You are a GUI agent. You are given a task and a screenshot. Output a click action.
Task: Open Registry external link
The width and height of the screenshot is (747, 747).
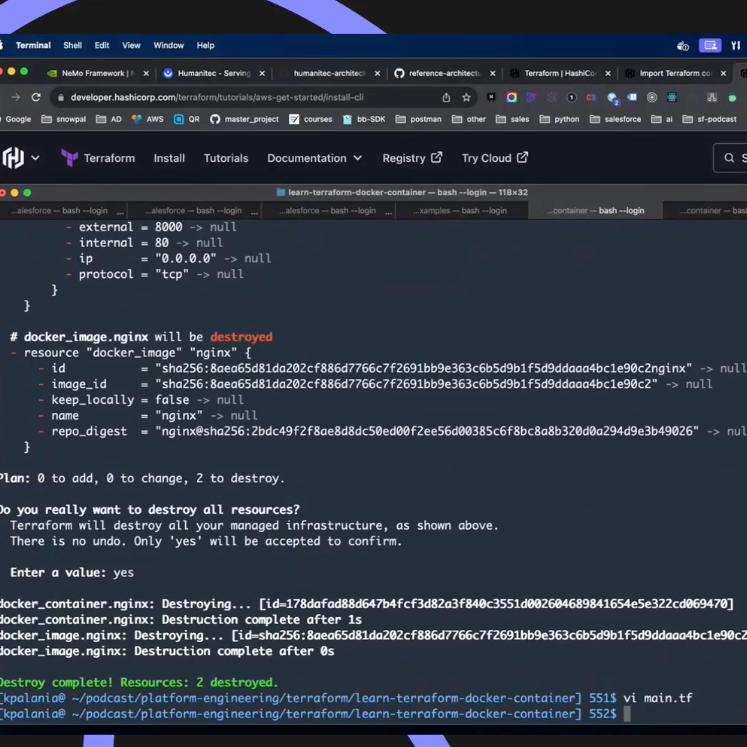(x=412, y=158)
